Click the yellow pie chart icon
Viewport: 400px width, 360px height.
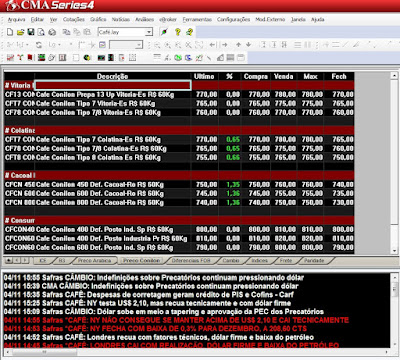point(87,58)
